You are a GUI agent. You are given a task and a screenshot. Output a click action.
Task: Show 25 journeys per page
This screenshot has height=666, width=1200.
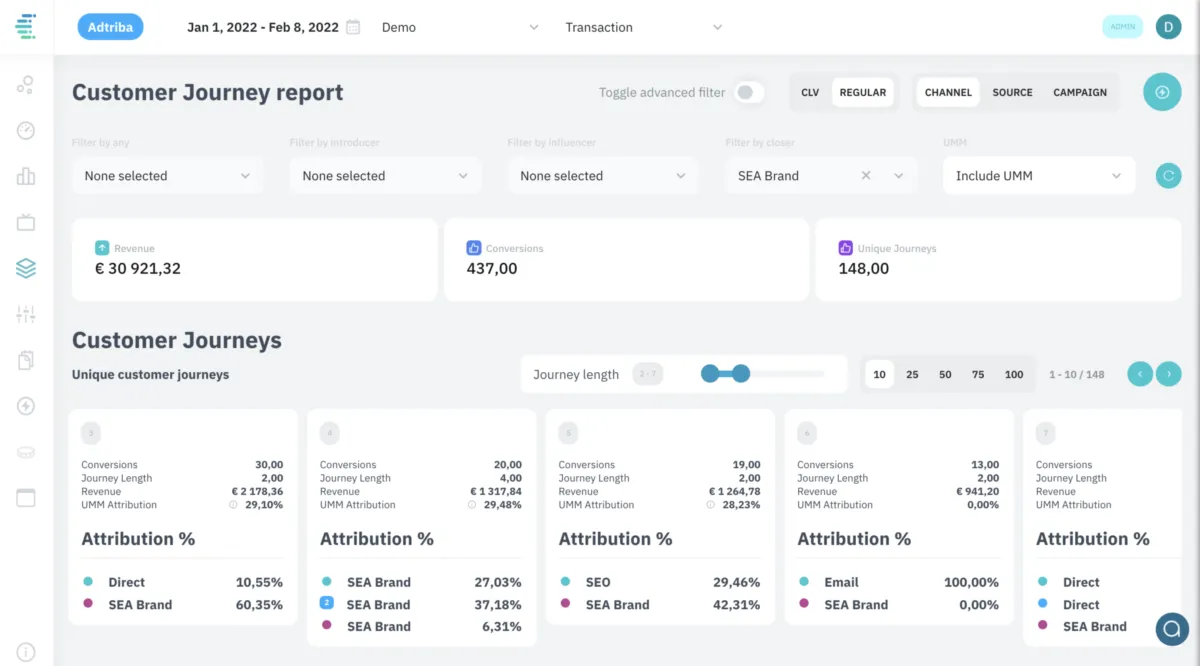tap(912, 374)
